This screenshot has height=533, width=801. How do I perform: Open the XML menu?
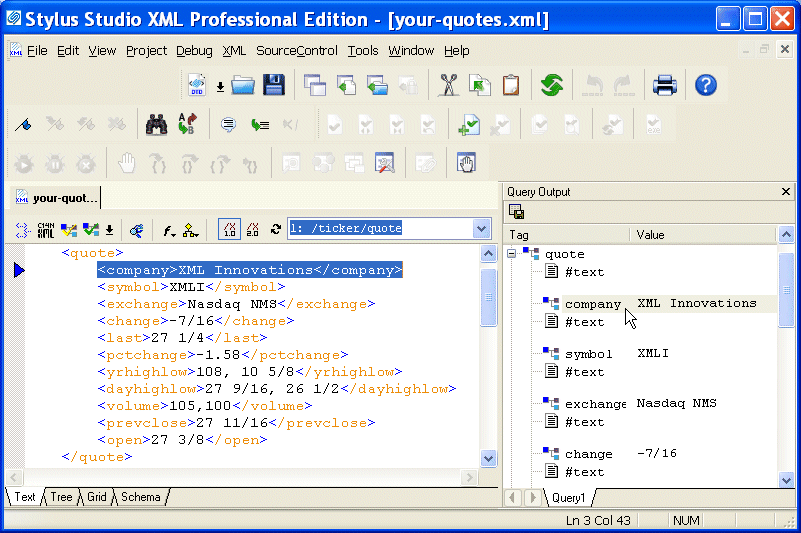(x=234, y=51)
